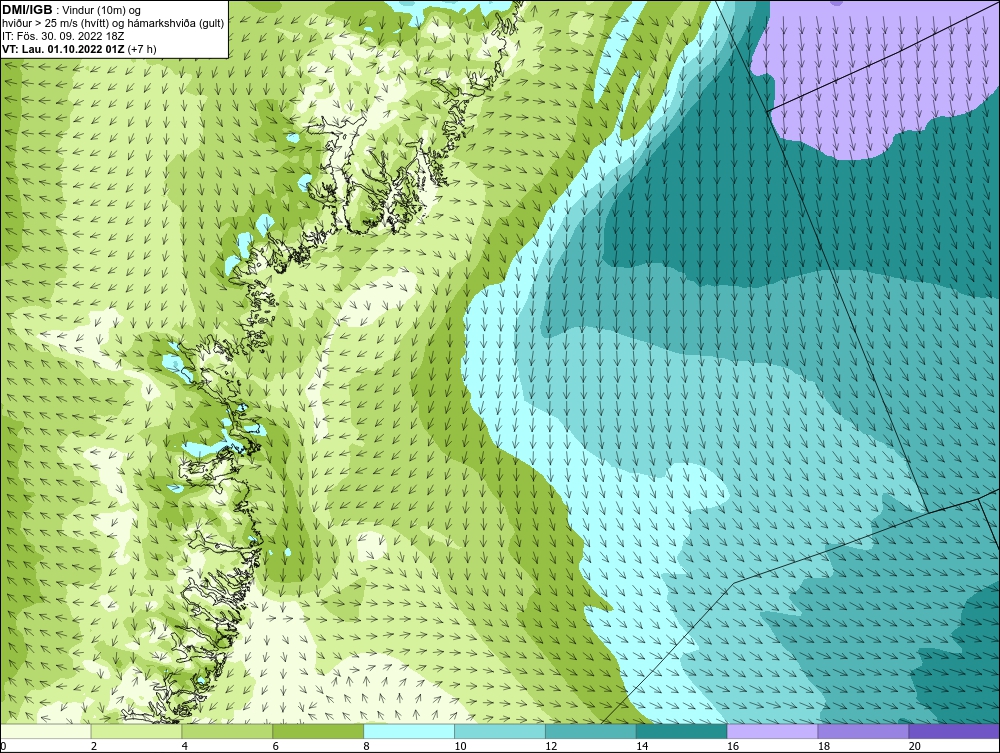
Task: Click the legend label 14
Action: 642,746
